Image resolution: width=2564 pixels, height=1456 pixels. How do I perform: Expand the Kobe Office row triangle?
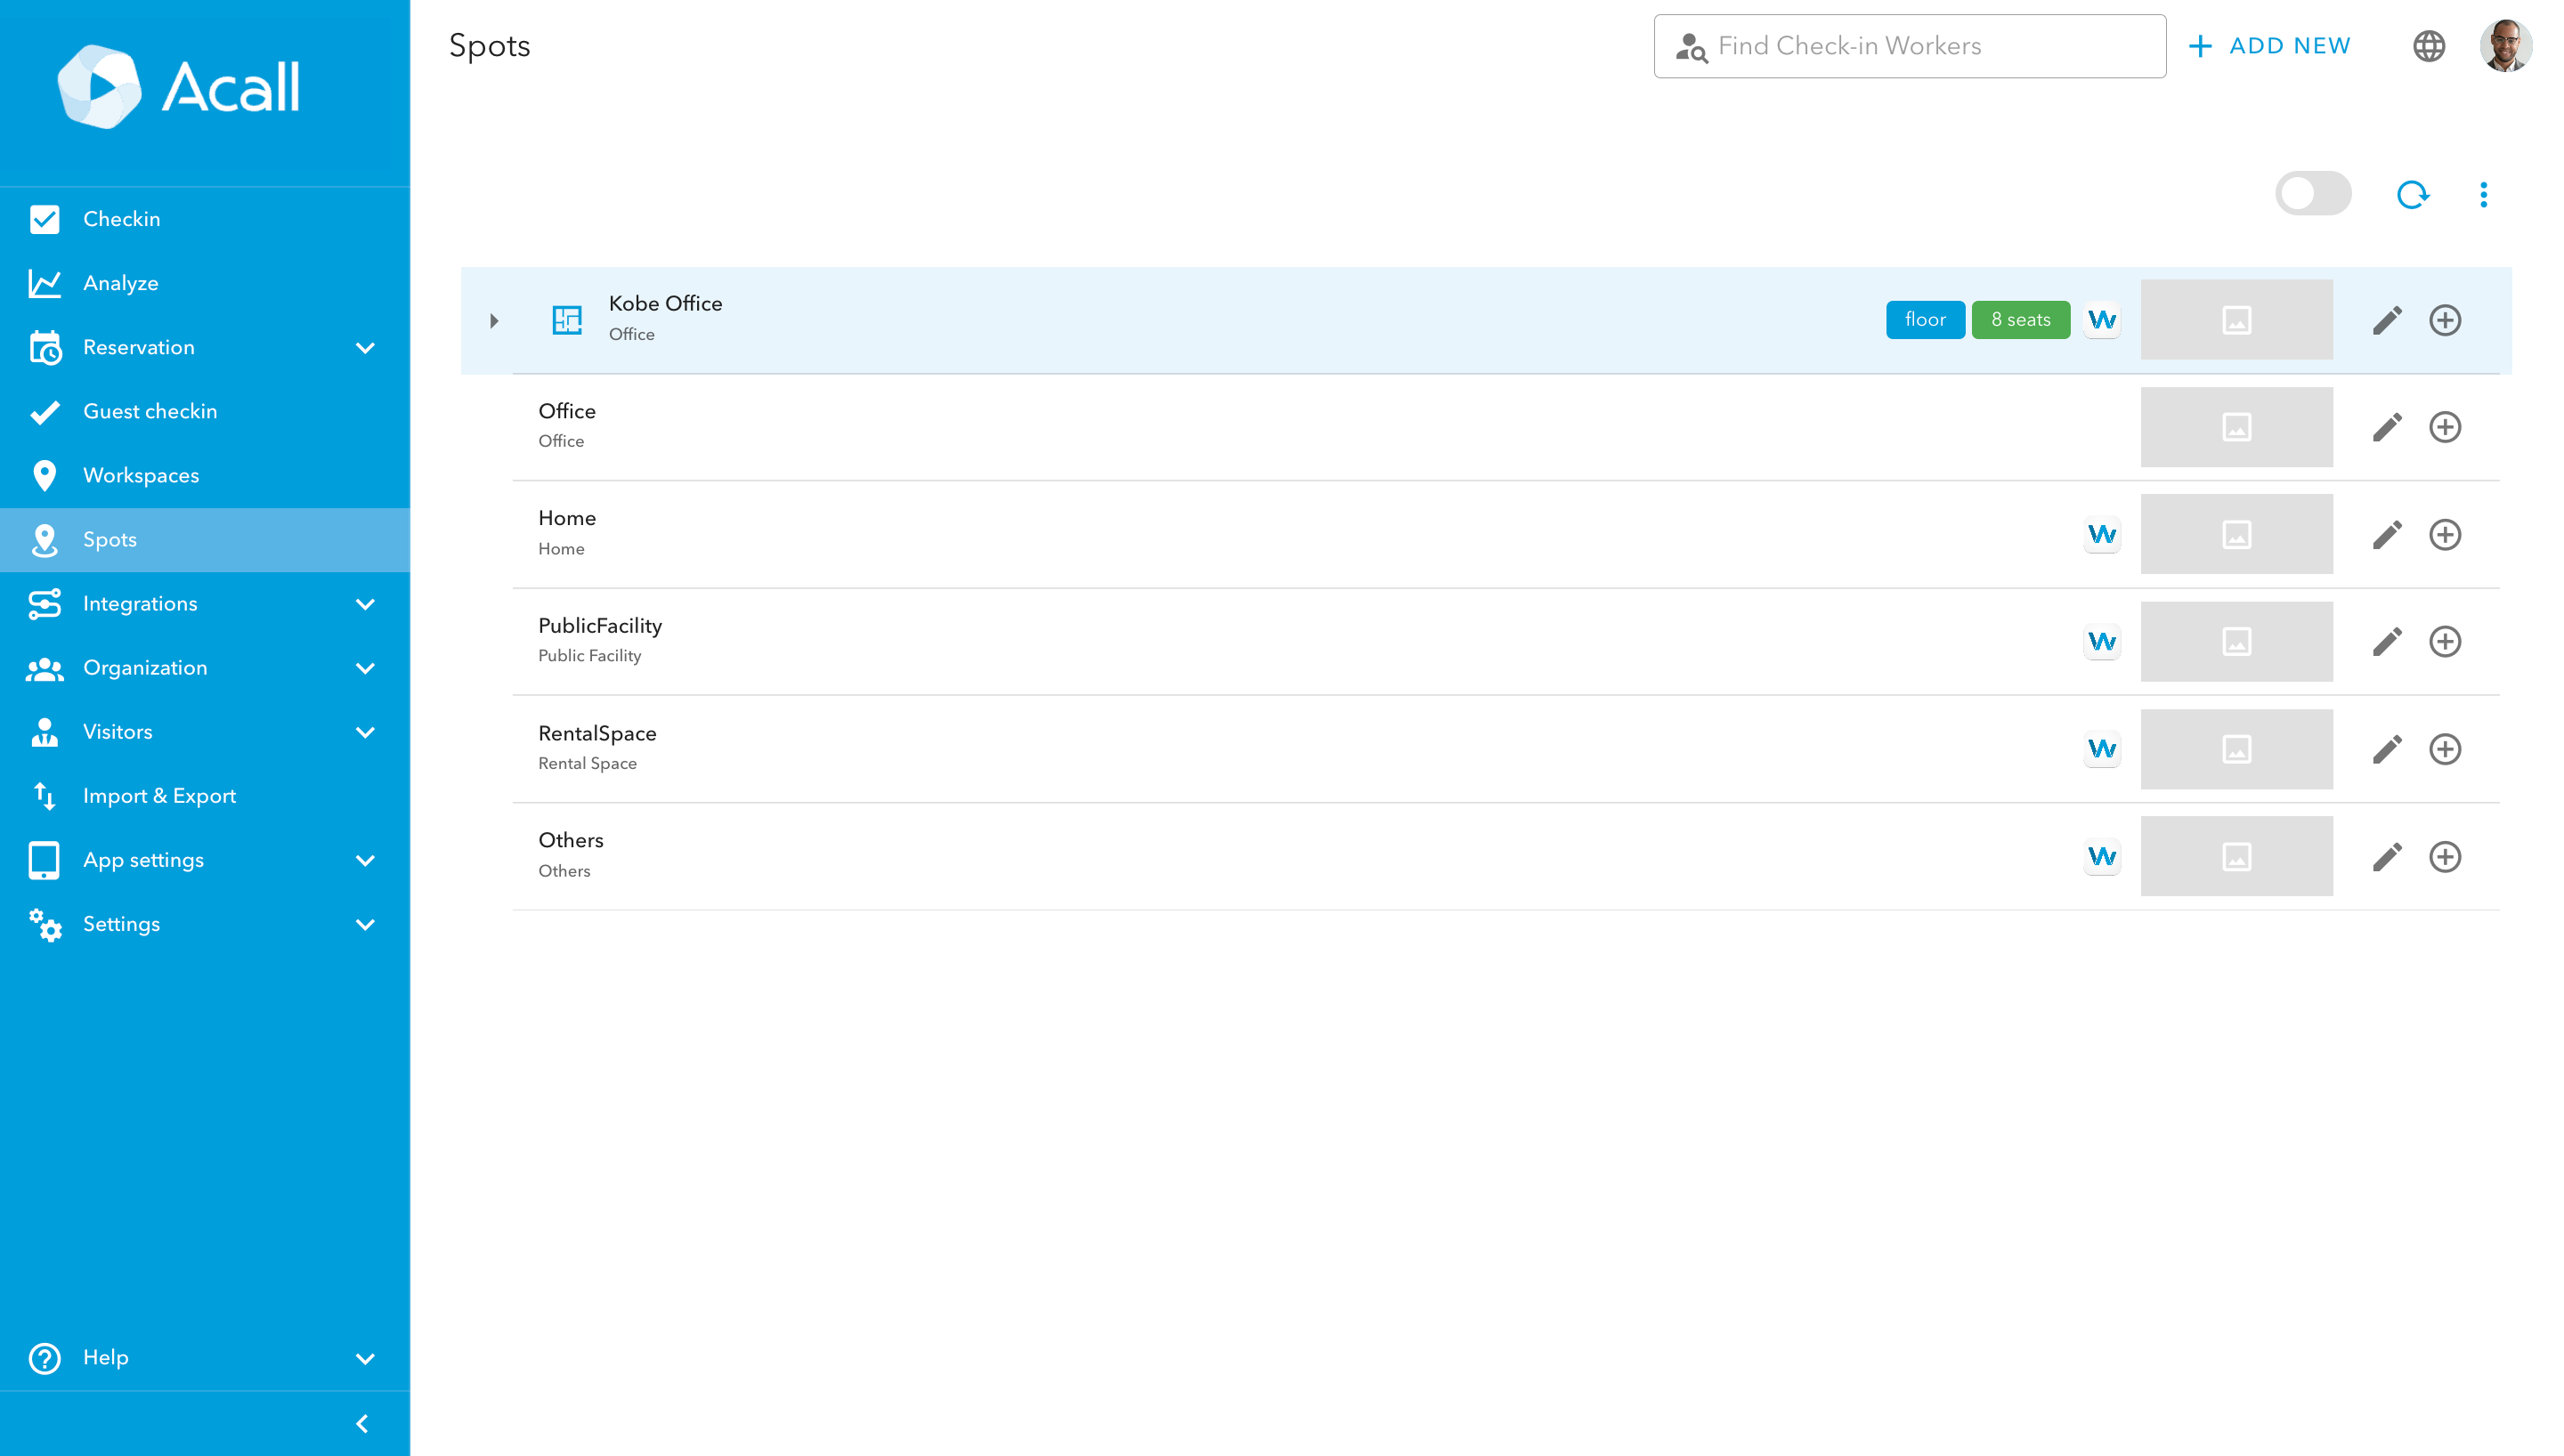(493, 320)
